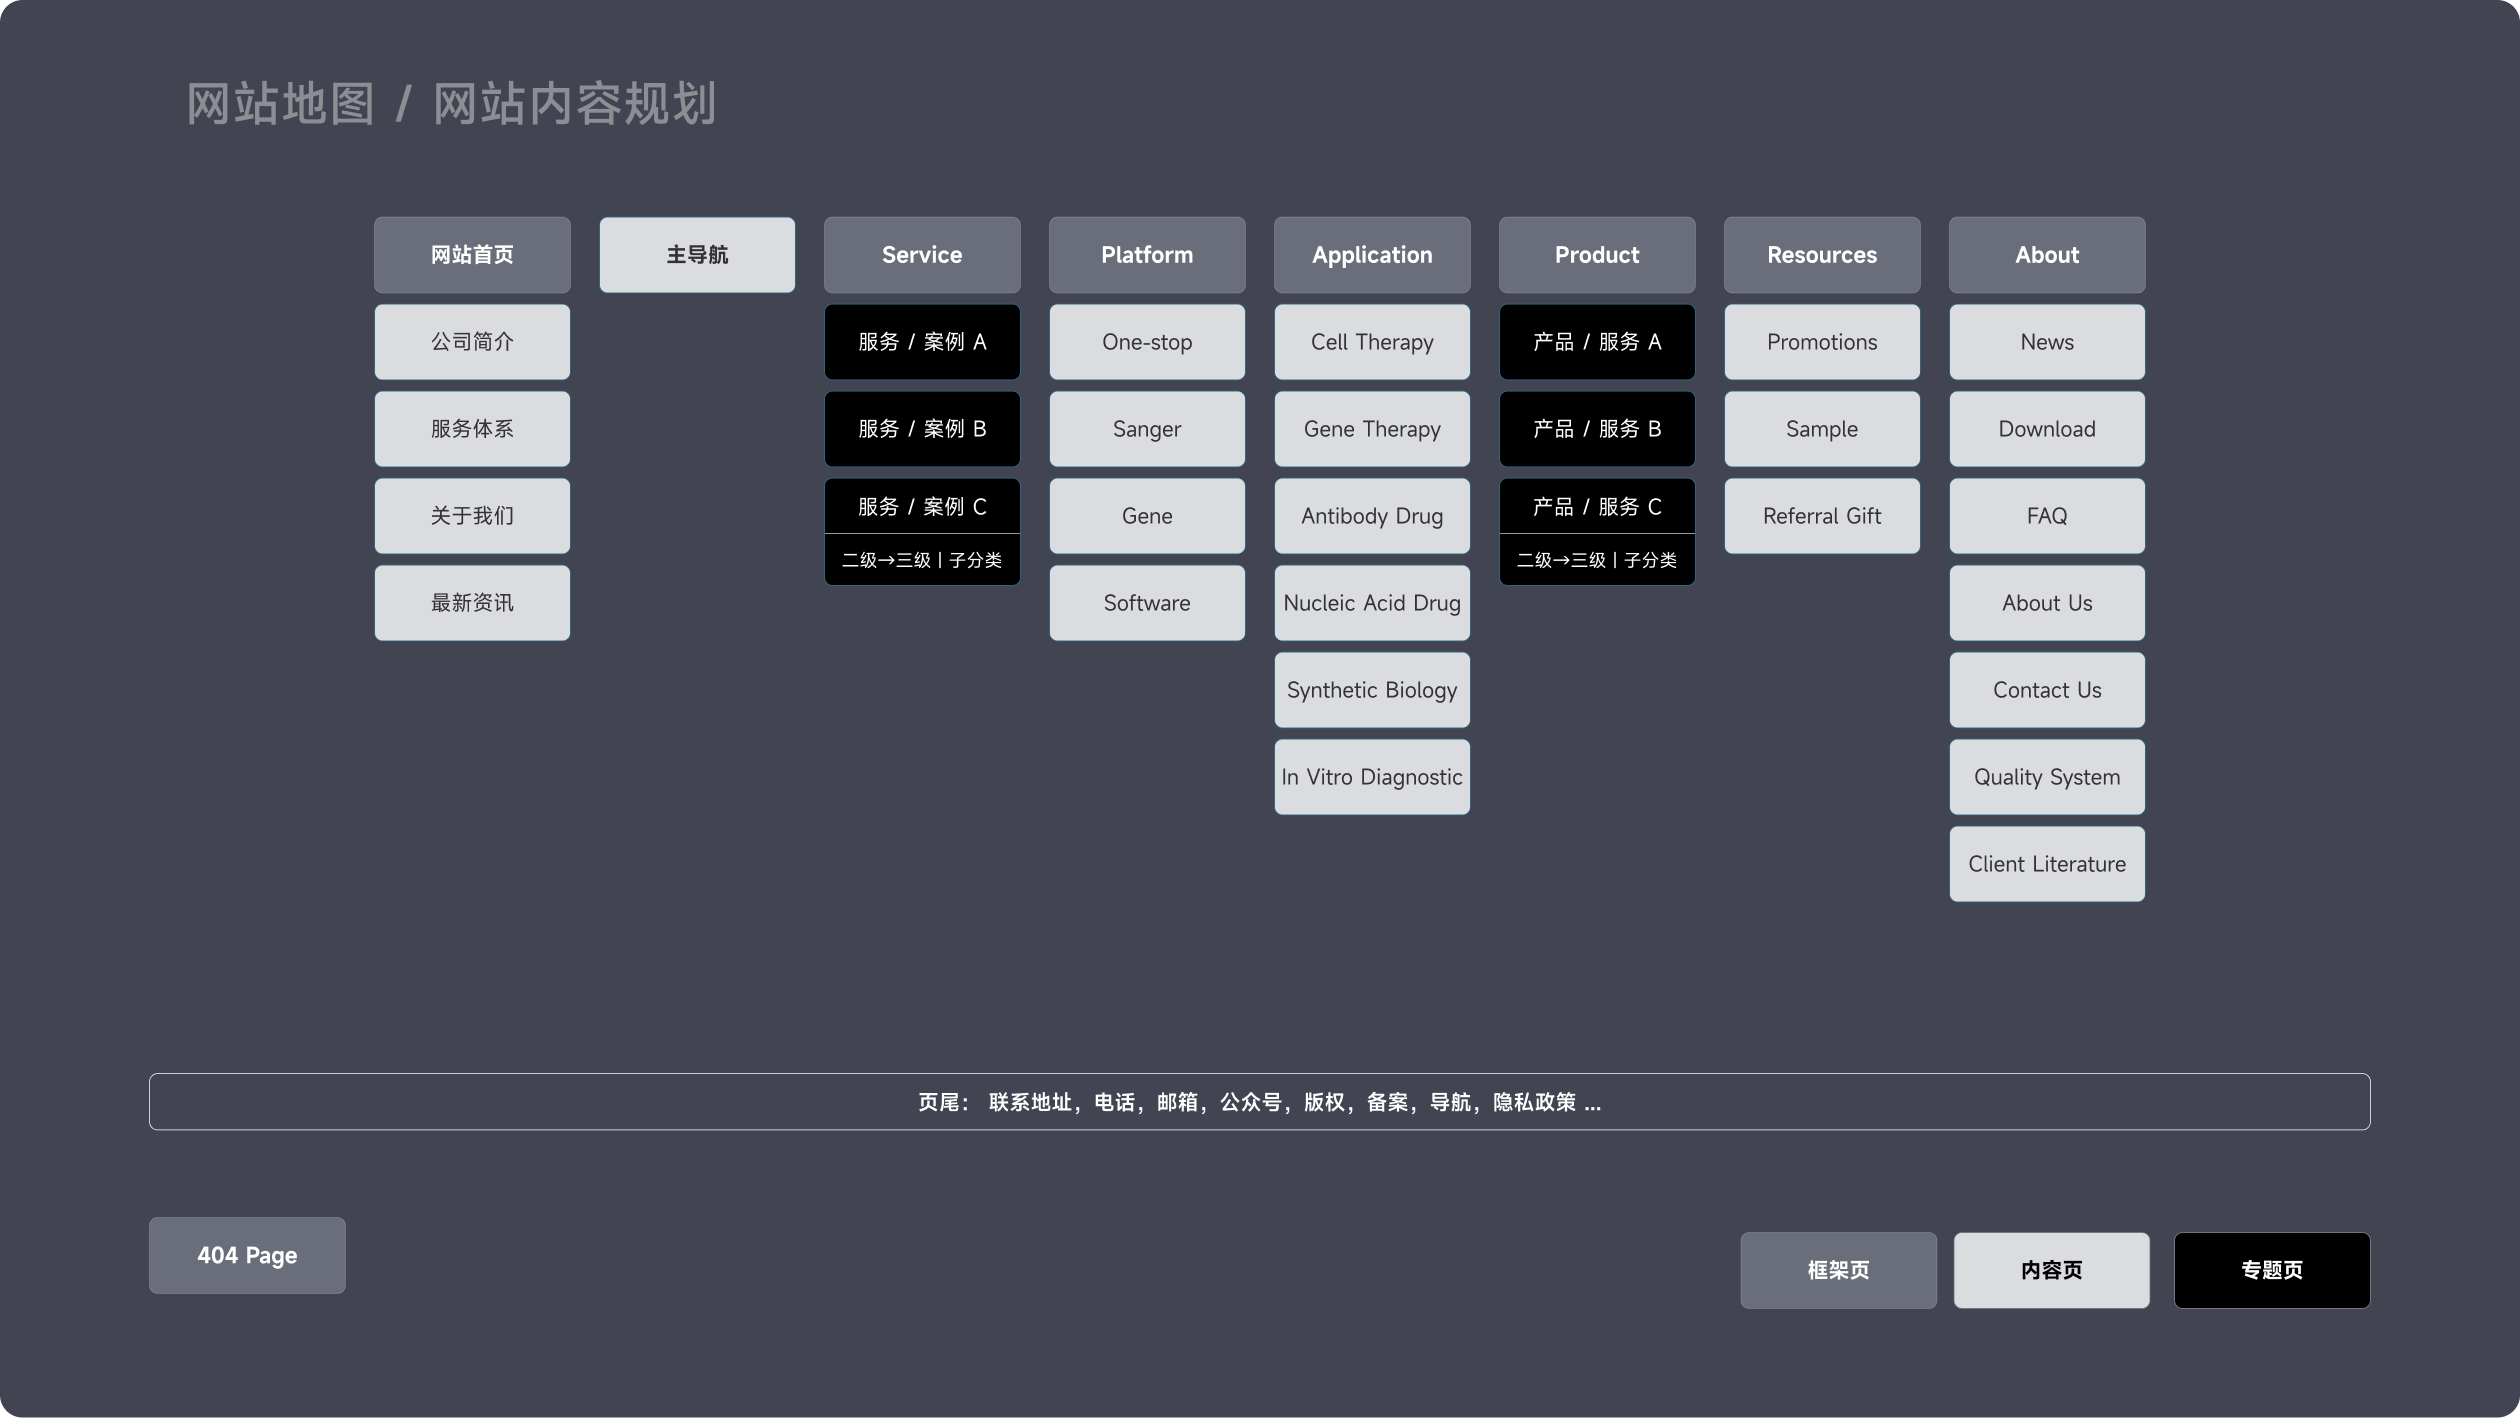Viewport: 2520px width, 1418px height.
Task: Click the 专题页 black legend swatch
Action: [x=2271, y=1270]
